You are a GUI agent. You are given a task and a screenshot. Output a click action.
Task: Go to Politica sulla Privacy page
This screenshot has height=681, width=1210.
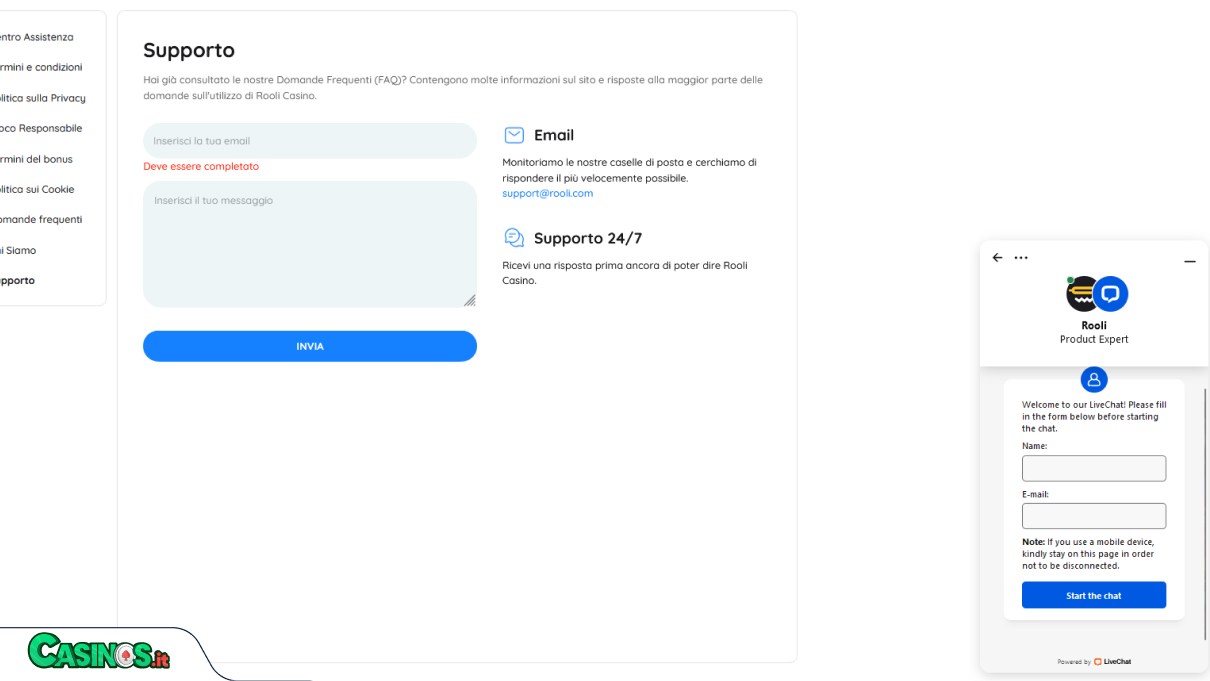(x=42, y=98)
